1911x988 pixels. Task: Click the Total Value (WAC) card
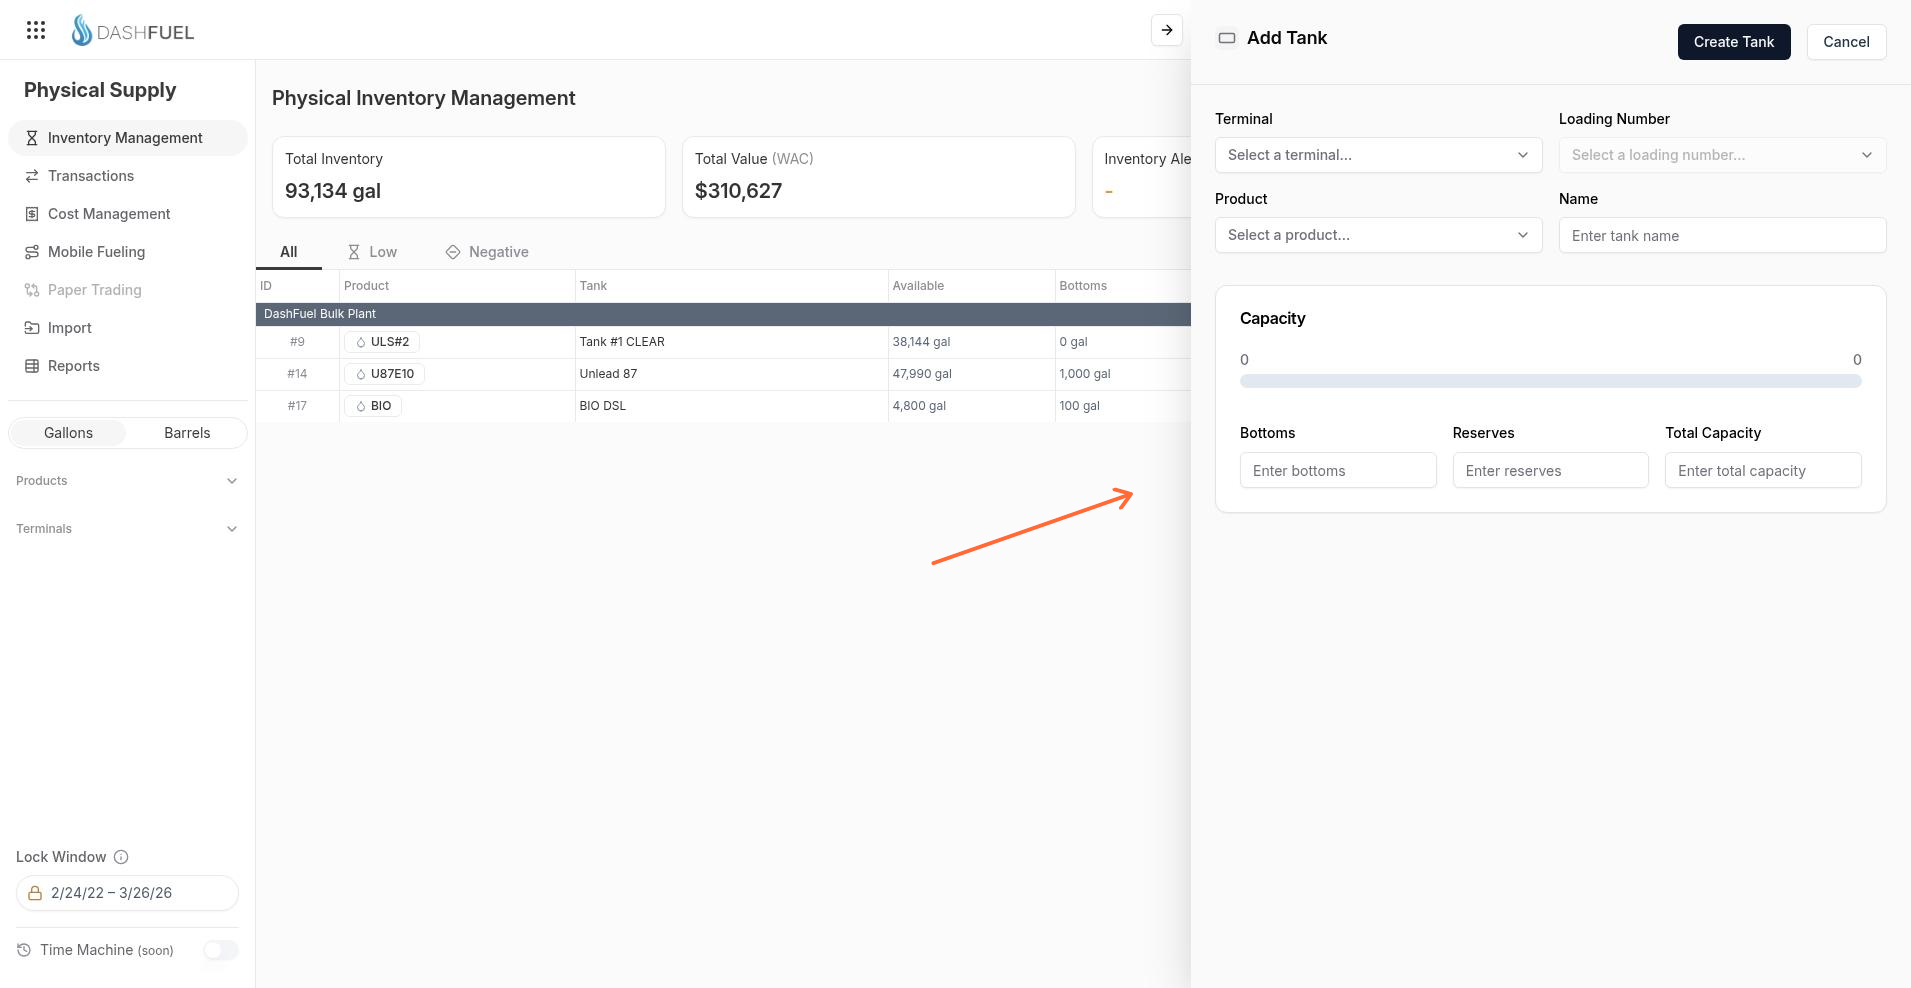pos(879,177)
